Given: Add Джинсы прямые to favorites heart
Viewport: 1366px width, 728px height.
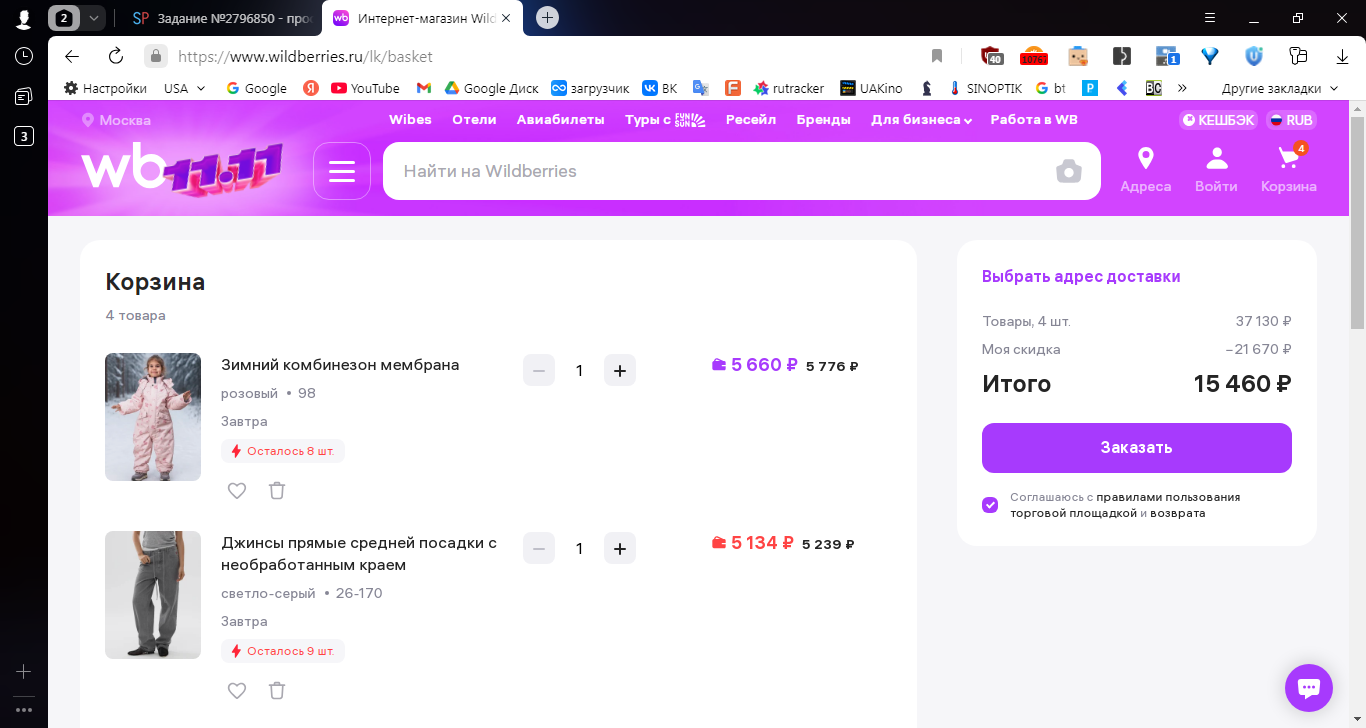Looking at the screenshot, I should [x=237, y=691].
